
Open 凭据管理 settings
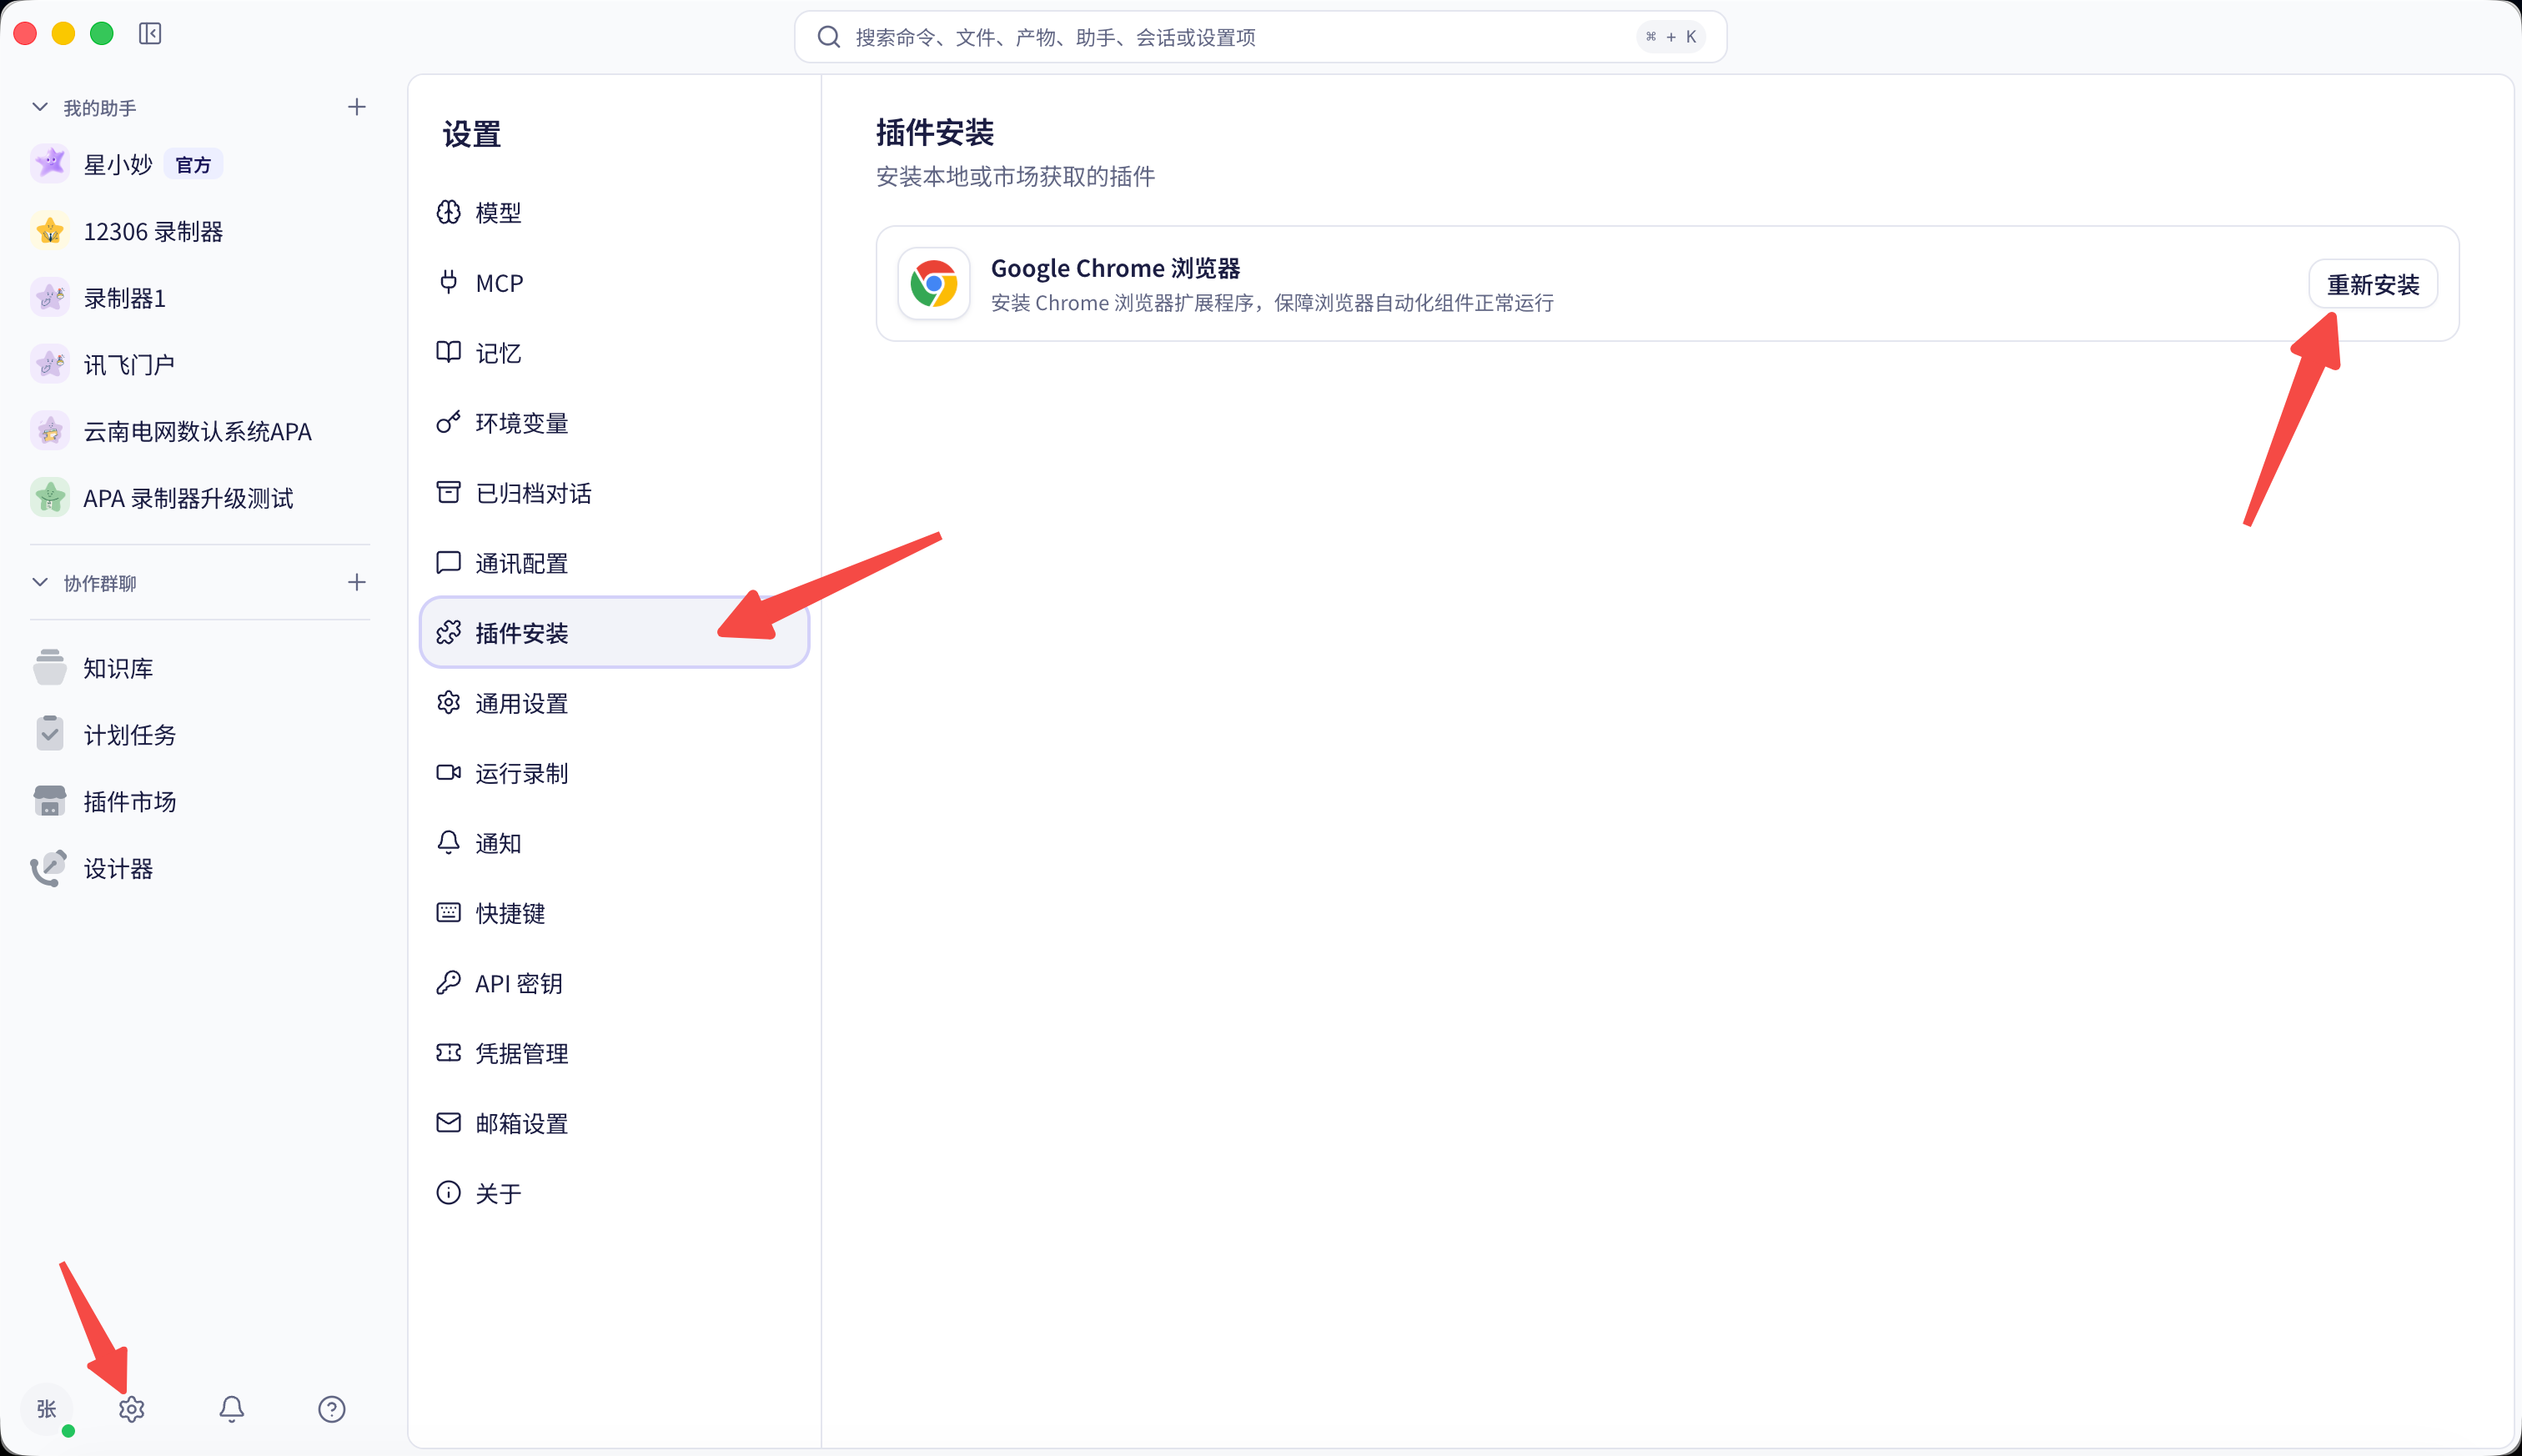614,1053
